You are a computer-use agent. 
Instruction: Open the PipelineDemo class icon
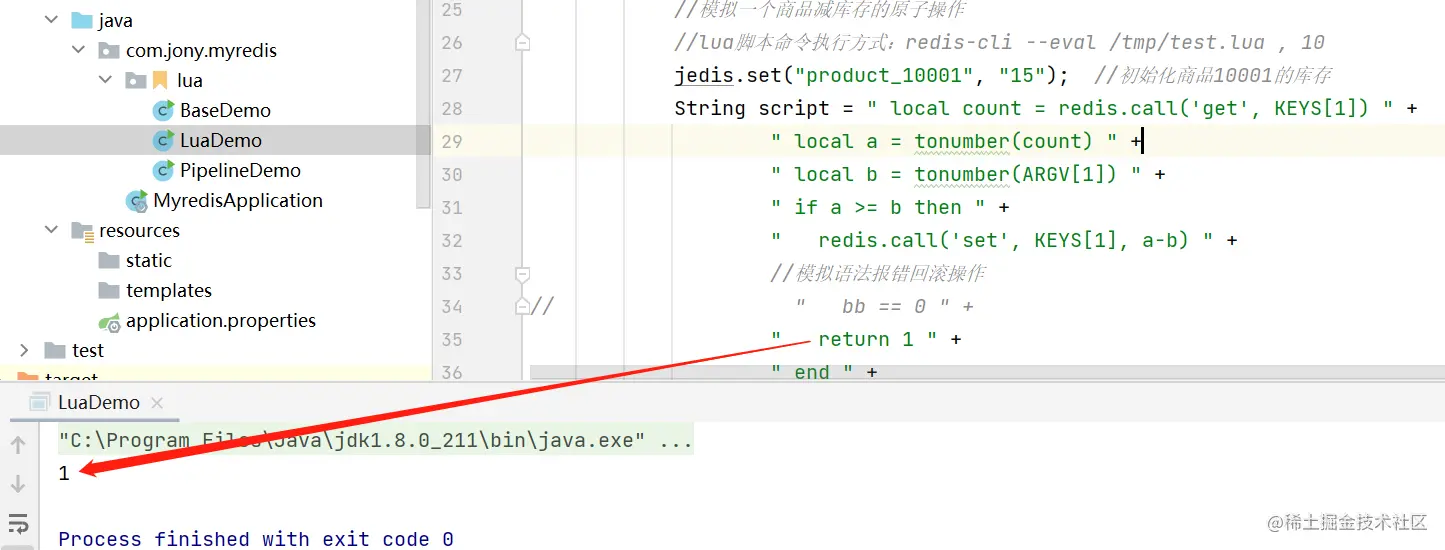pyautogui.click(x=163, y=170)
